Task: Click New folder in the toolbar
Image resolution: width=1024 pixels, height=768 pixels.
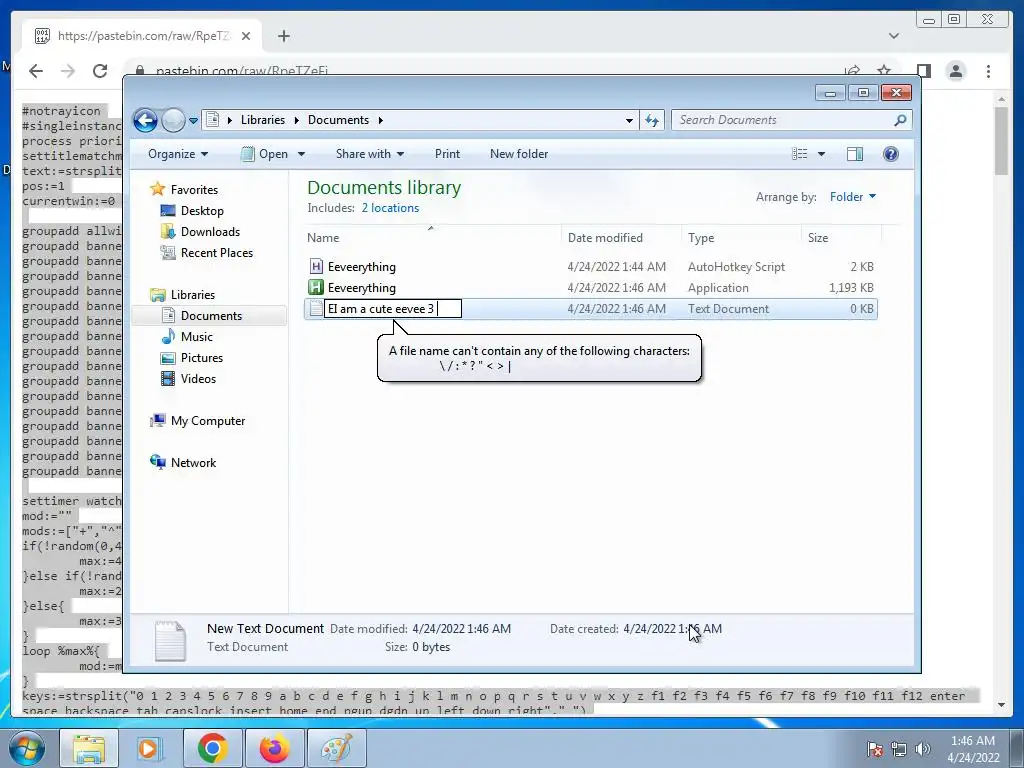Action: click(x=519, y=154)
